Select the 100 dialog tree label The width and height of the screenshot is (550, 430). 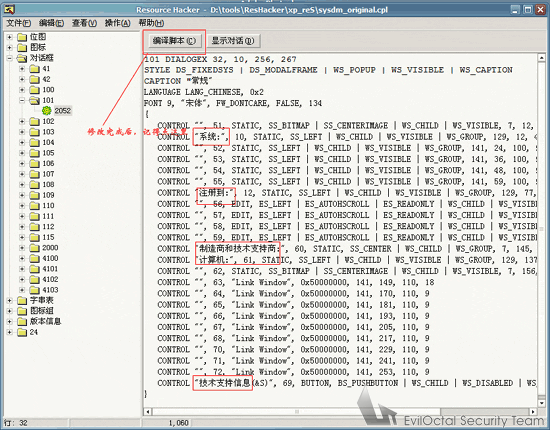point(48,90)
